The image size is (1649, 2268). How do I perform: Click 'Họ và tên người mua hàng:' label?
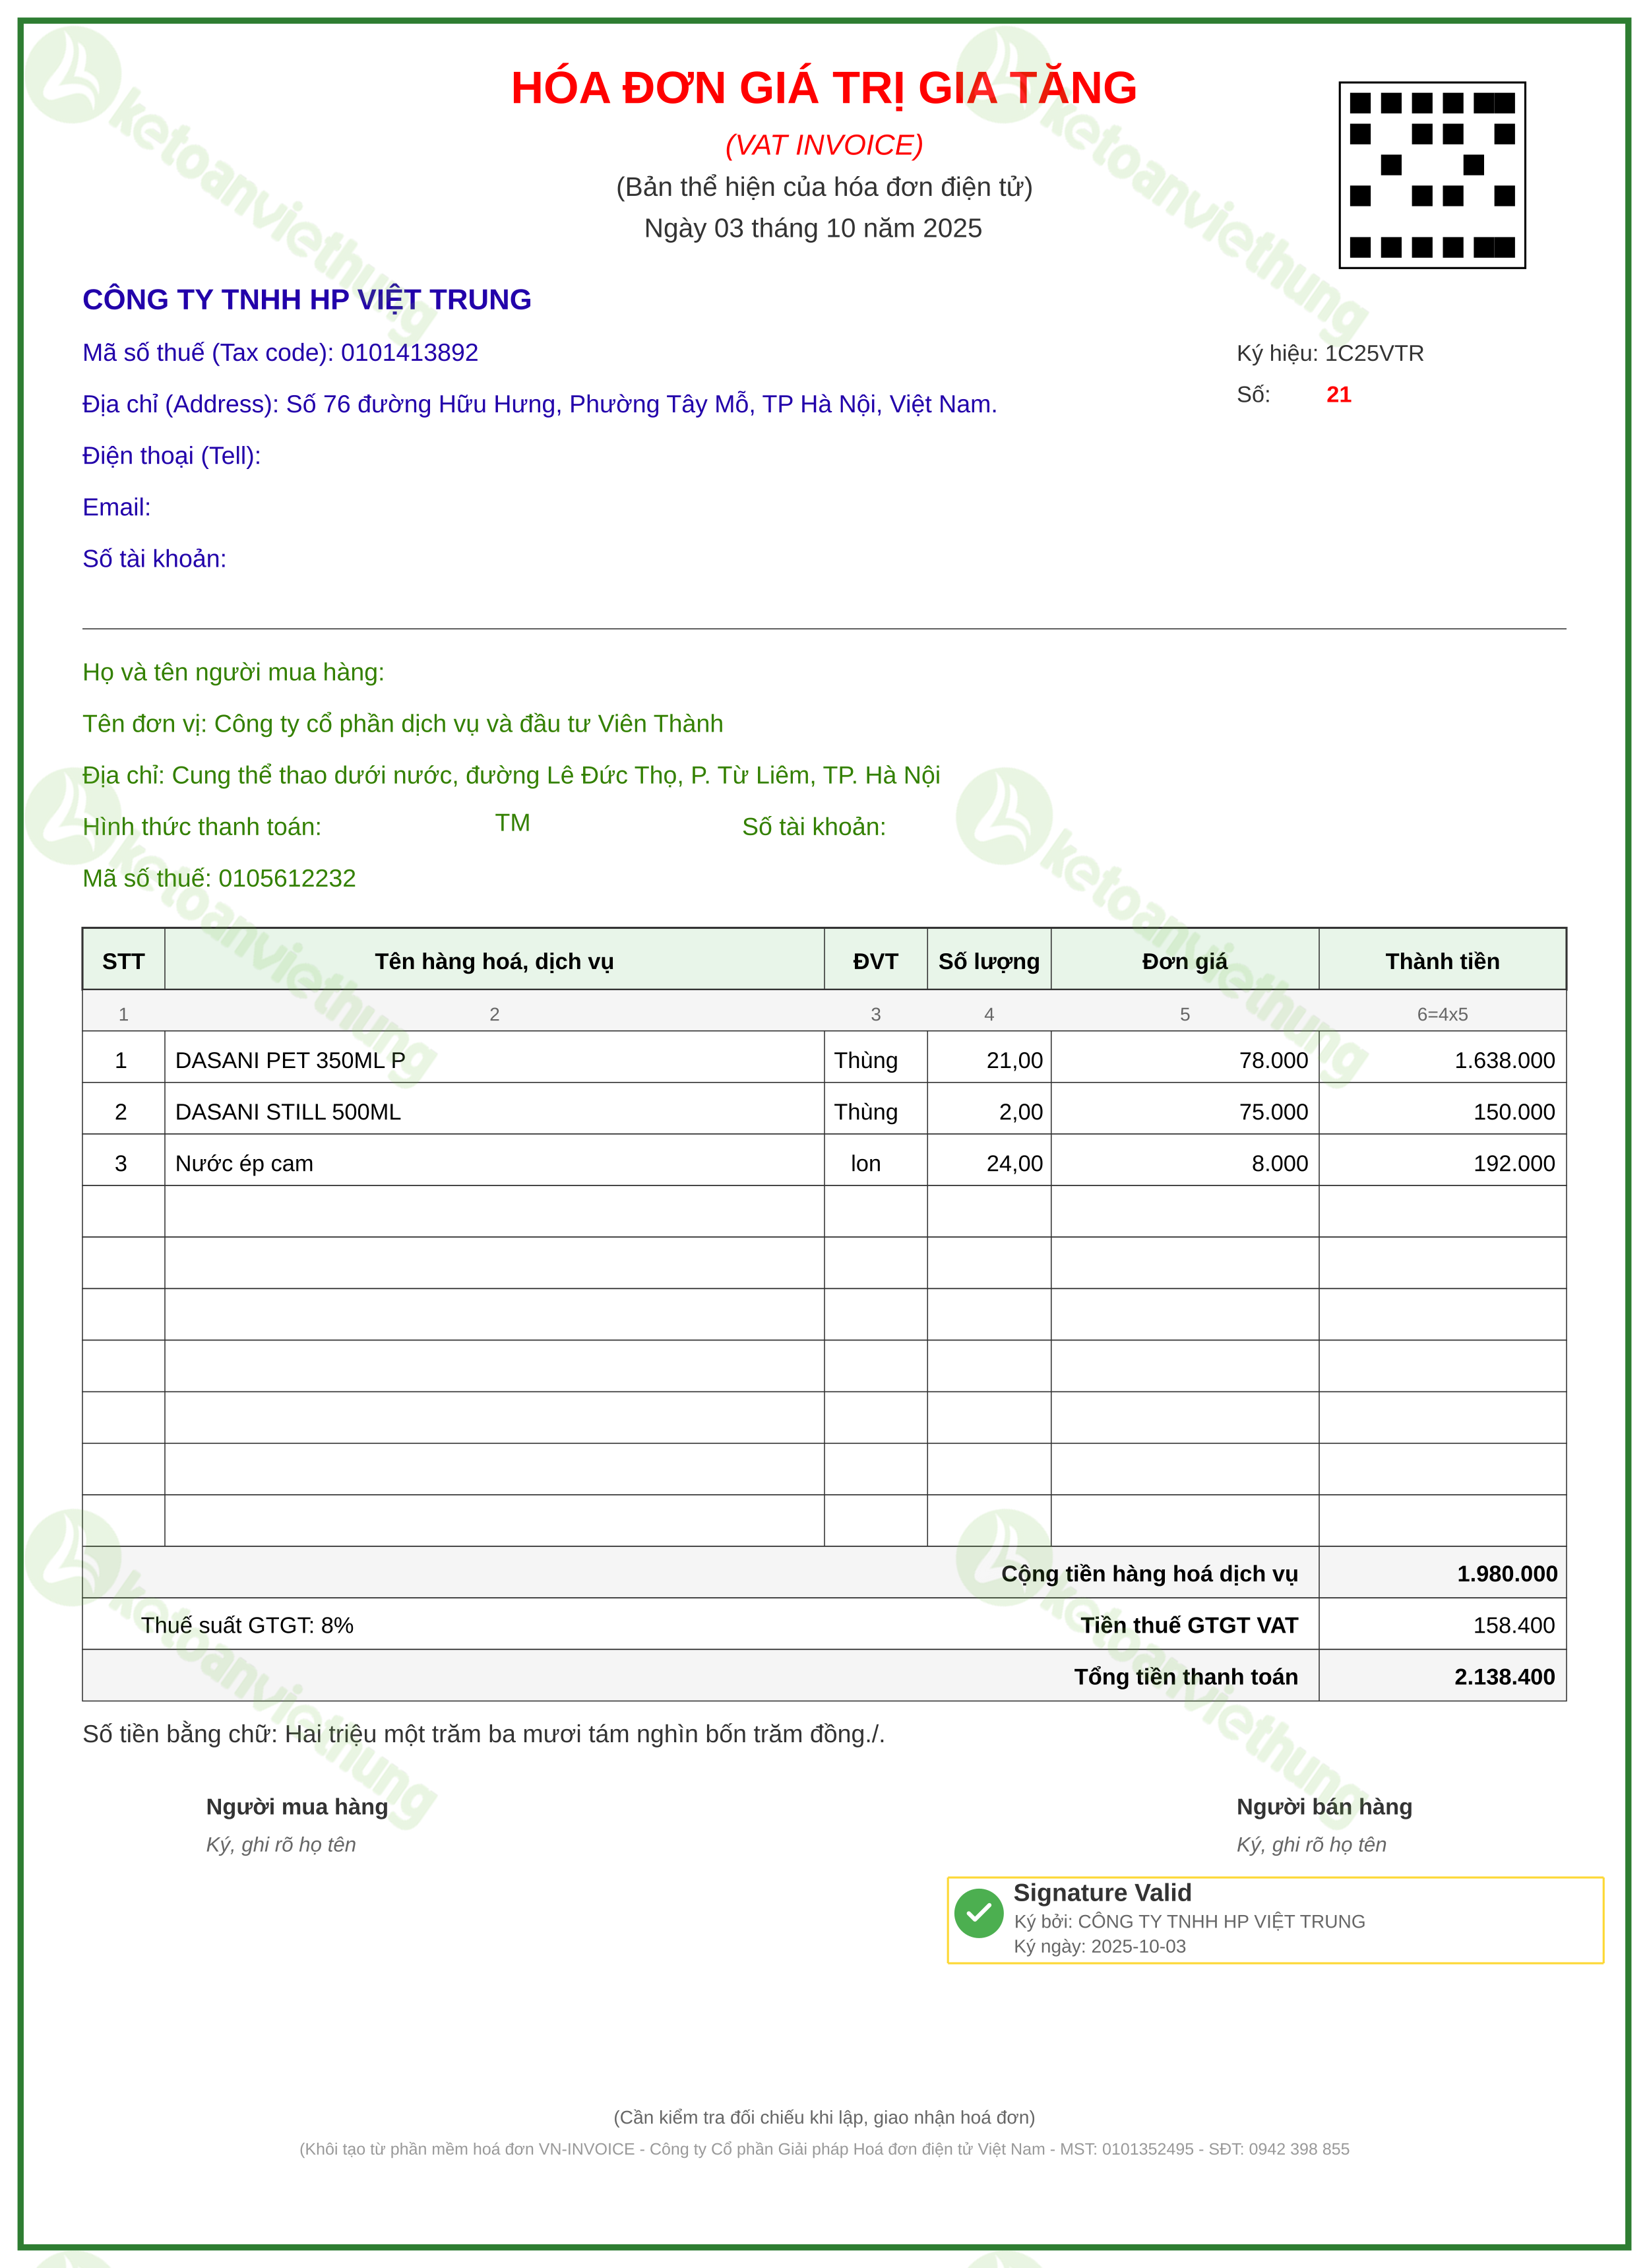coord(234,672)
